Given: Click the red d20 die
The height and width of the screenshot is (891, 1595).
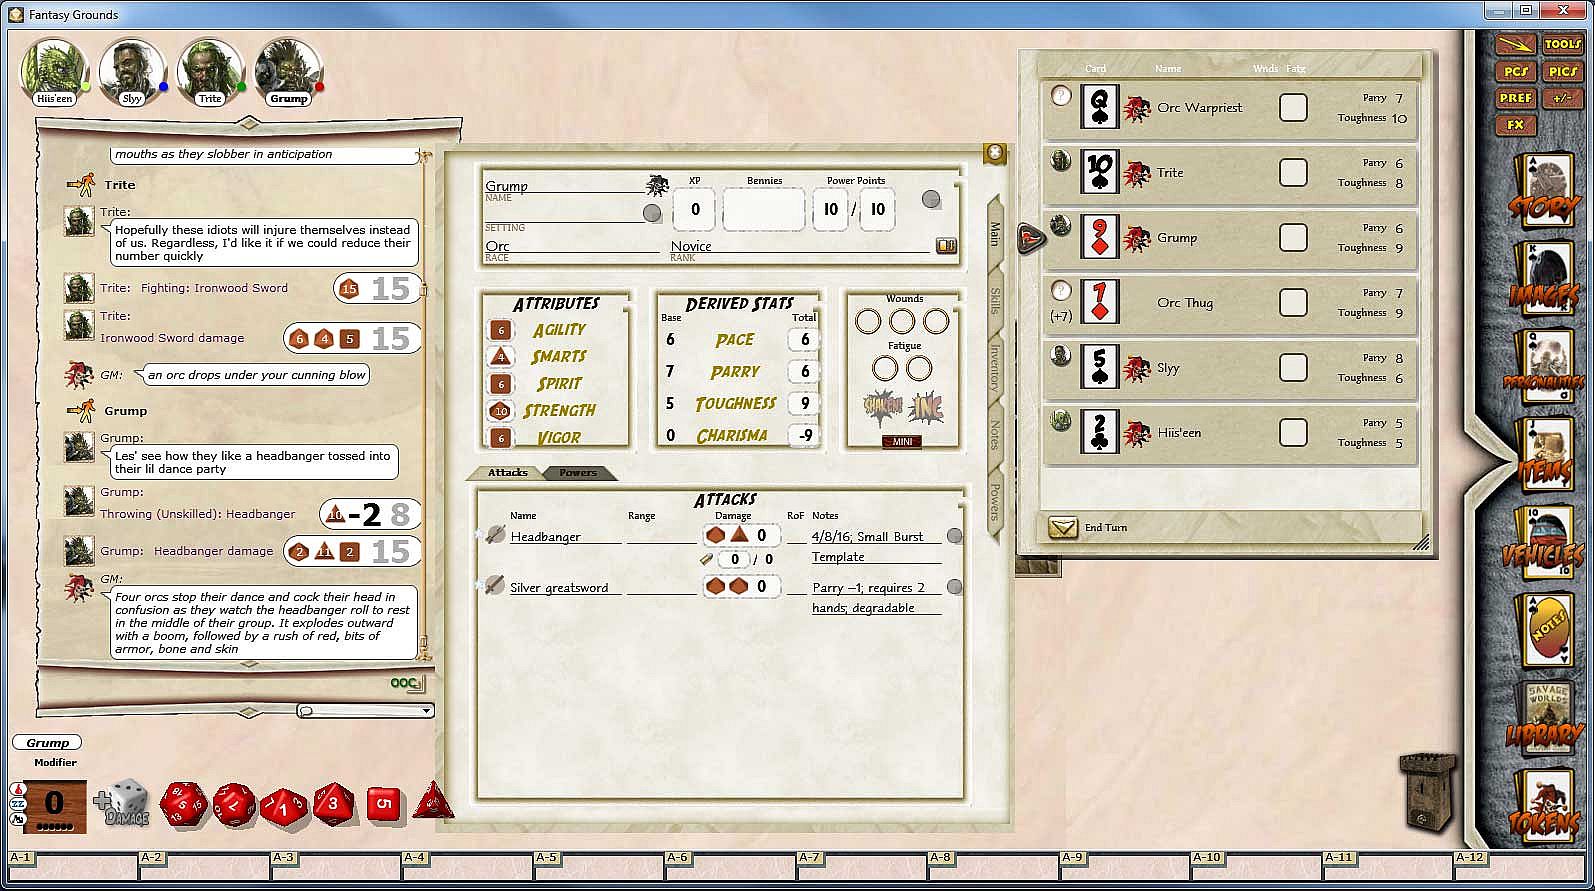Looking at the screenshot, I should pos(183,804).
